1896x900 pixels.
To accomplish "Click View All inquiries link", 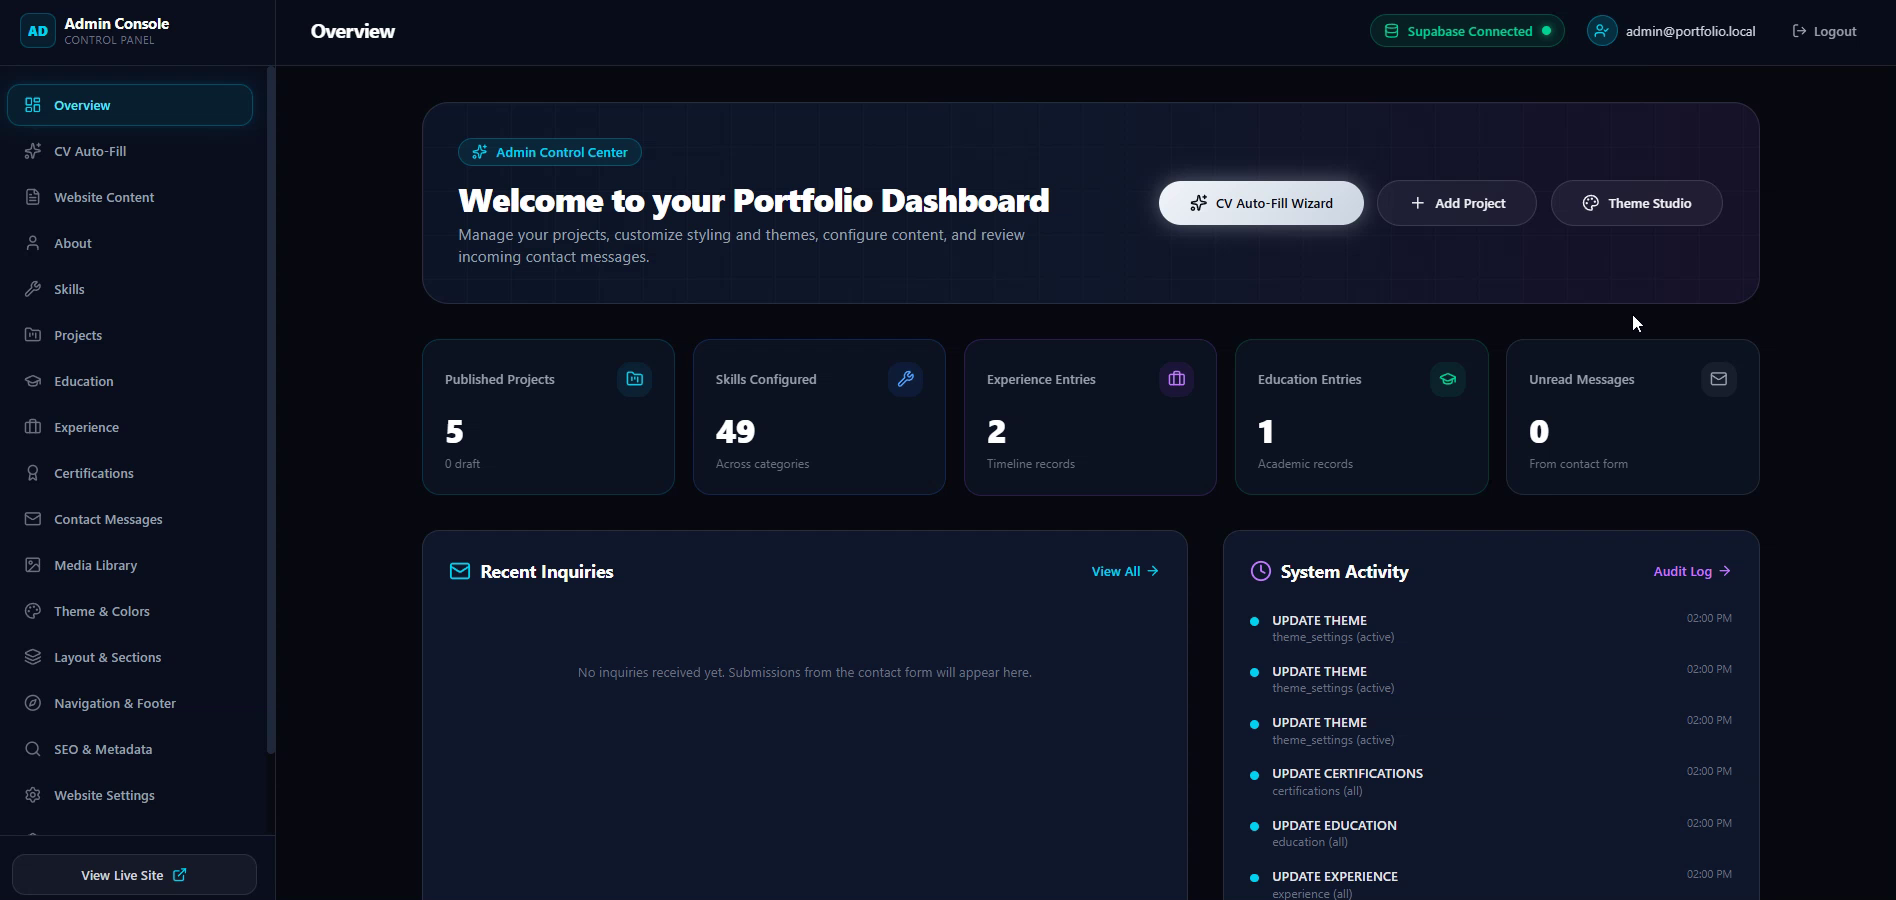I will (x=1125, y=571).
